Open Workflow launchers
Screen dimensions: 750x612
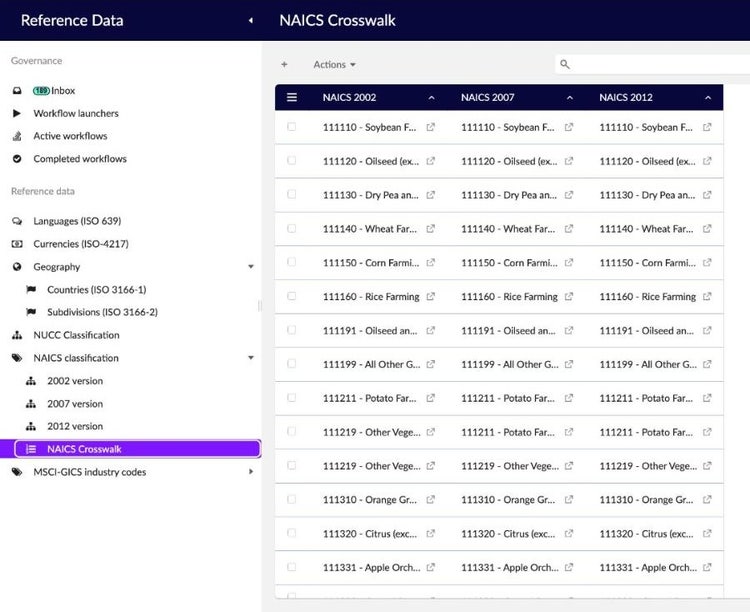76,113
